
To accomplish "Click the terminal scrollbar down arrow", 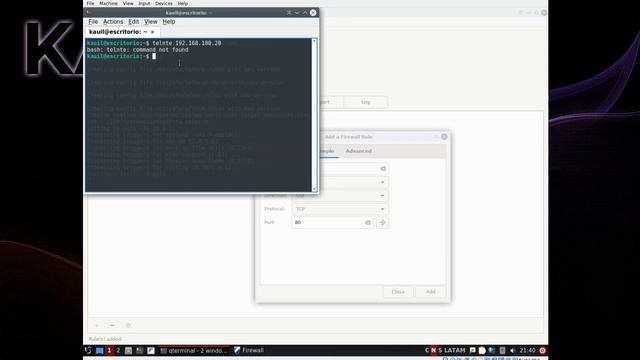I will click(314, 189).
